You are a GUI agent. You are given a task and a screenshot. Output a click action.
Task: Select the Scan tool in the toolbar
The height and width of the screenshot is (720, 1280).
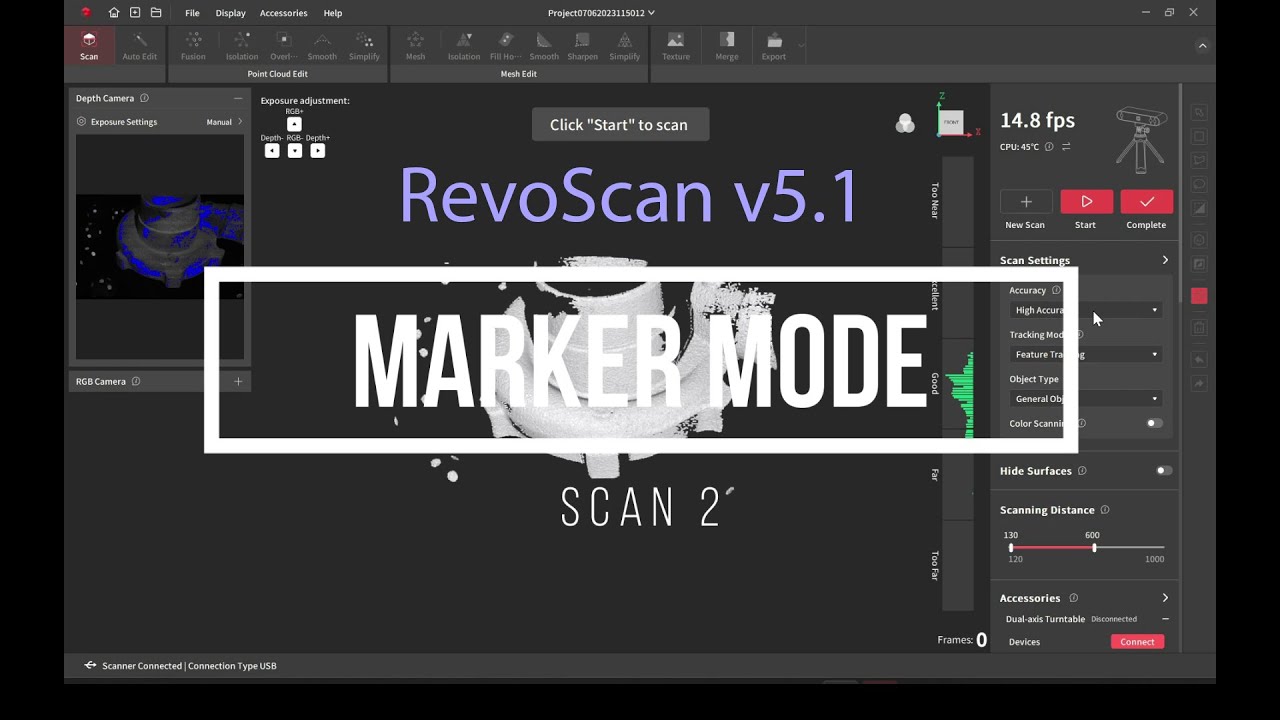point(89,46)
